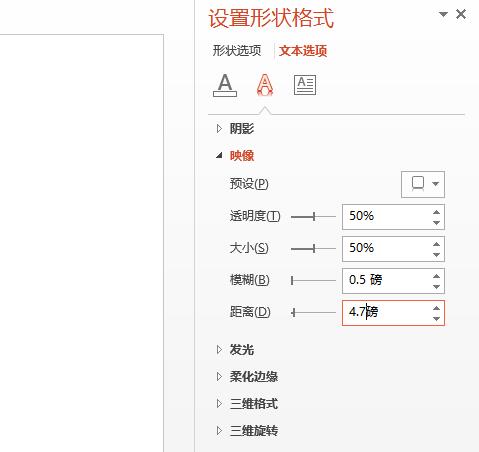Increase 距离 with the up arrow
Viewport: 479px width, 452px height.
[437, 308]
